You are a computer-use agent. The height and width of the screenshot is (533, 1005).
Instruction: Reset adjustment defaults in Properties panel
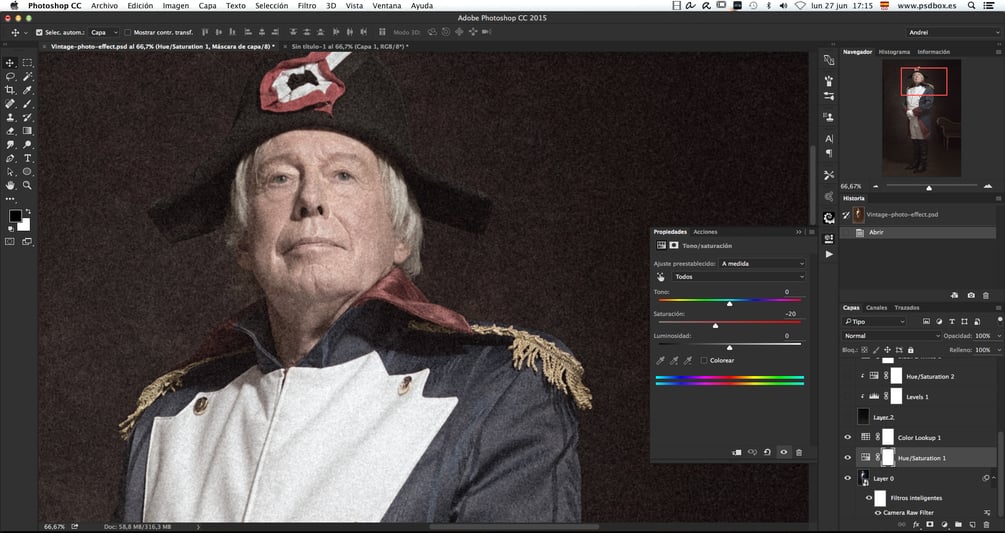(x=767, y=452)
